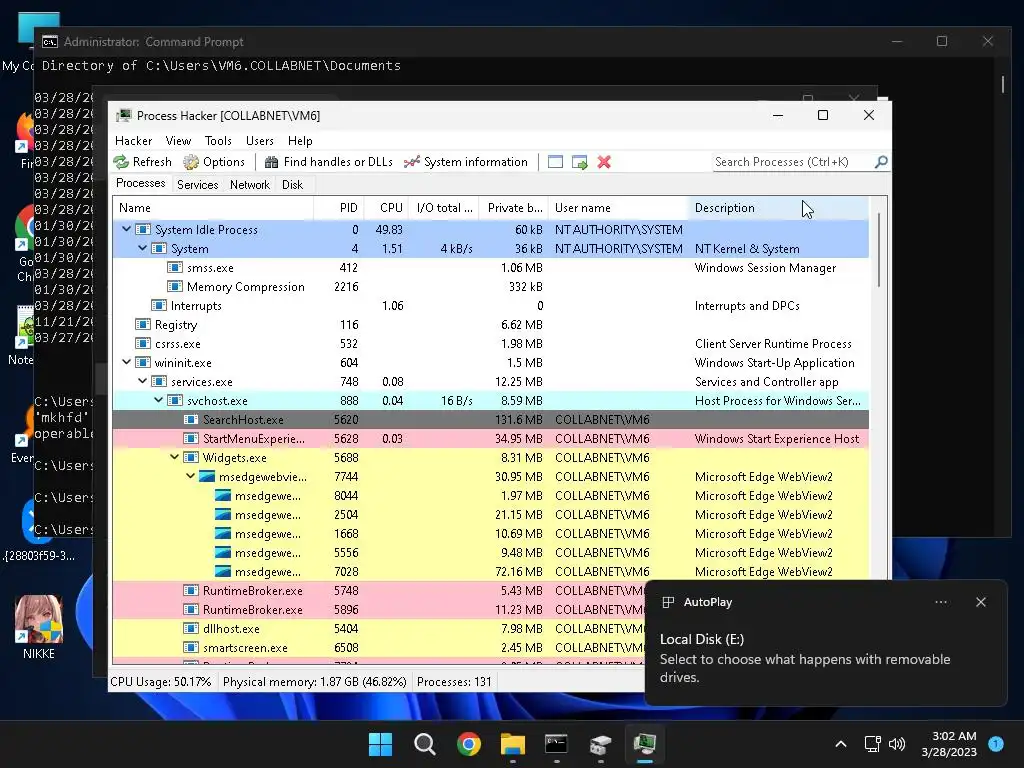1024x768 pixels.
Task: Switch to the Network tab
Action: point(249,185)
